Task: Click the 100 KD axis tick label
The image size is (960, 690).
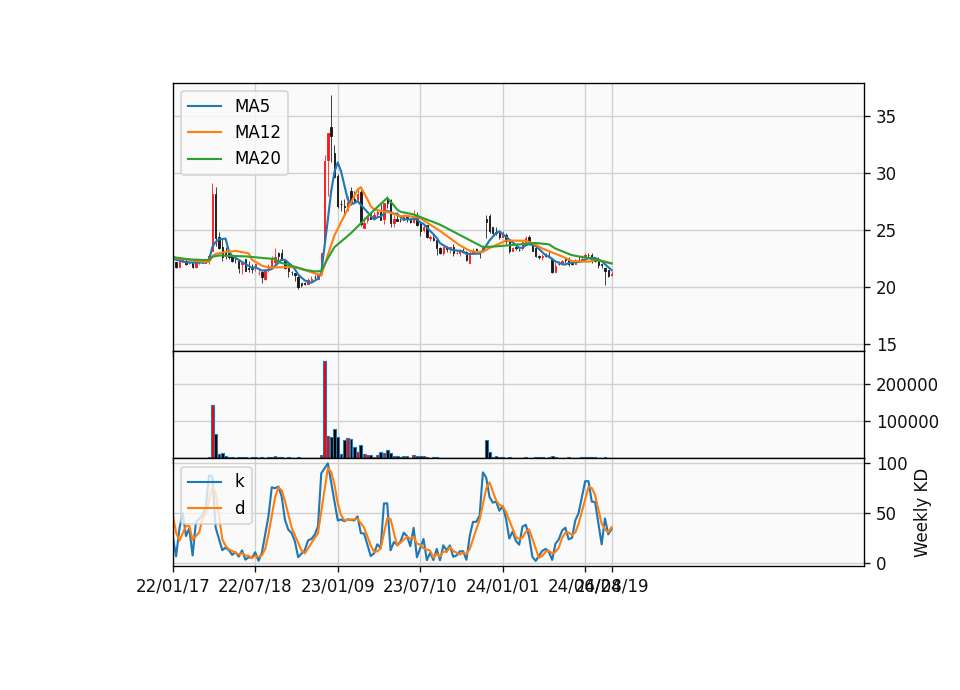Action: coord(891,464)
